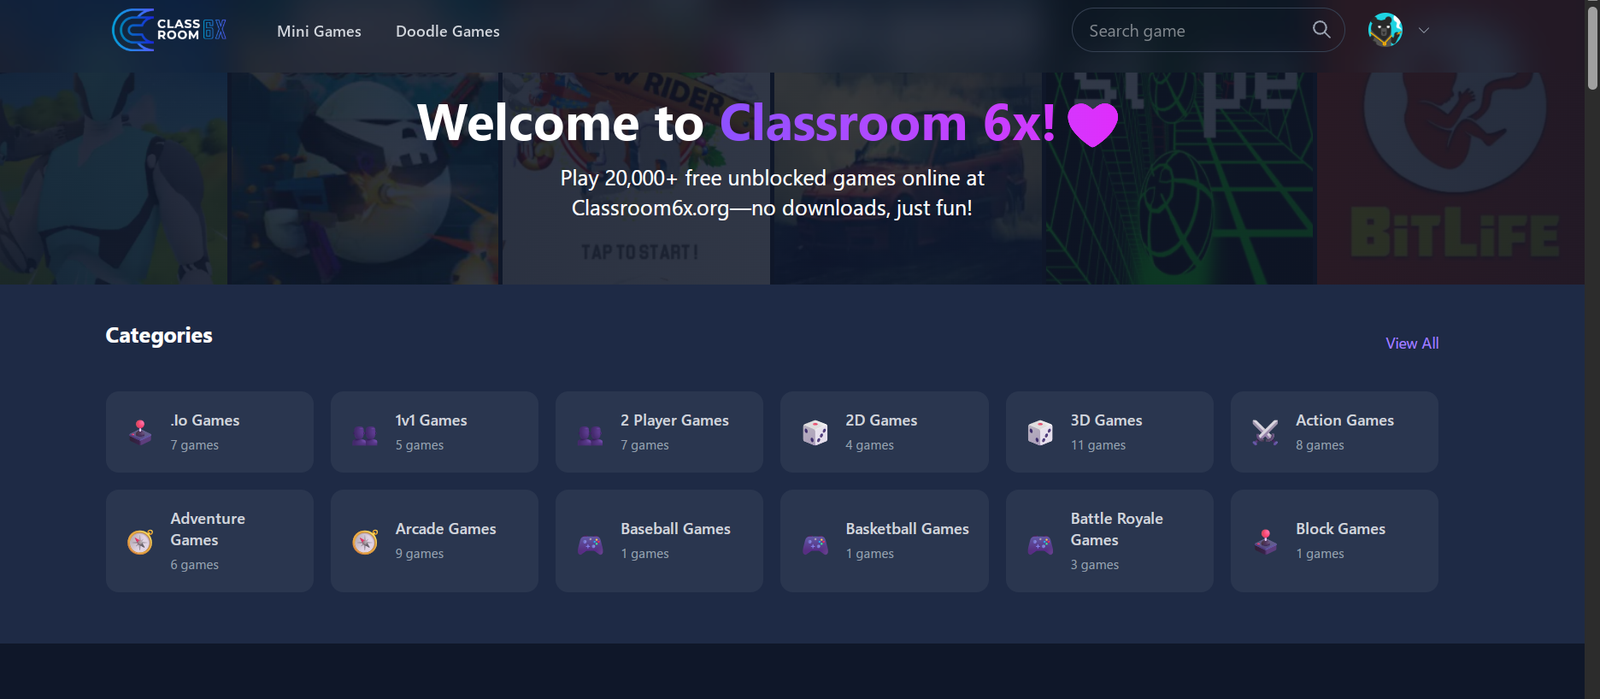This screenshot has height=699, width=1600.
Task: Open the user avatar profile picture
Action: [x=1385, y=30]
